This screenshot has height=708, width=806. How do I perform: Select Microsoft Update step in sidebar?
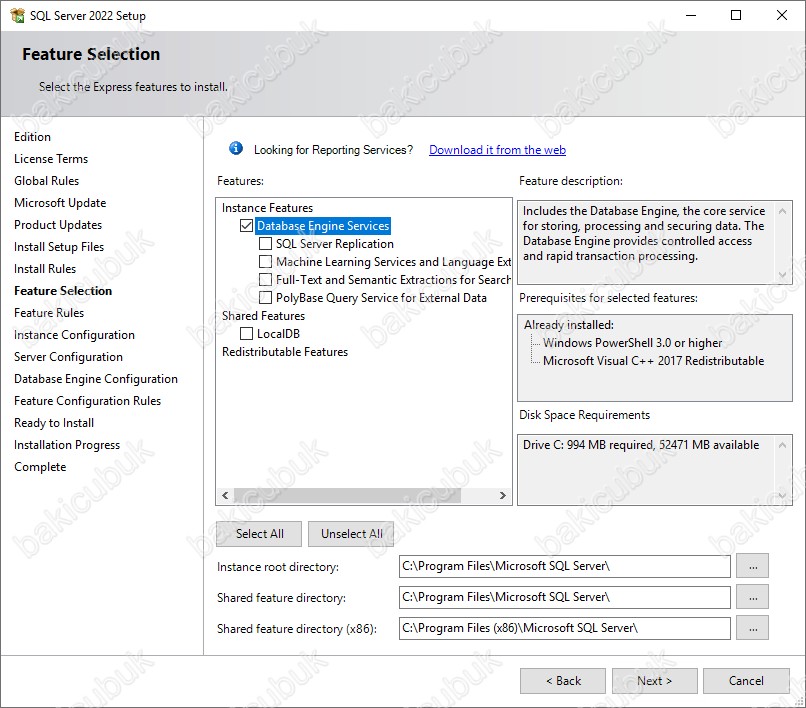click(x=60, y=203)
